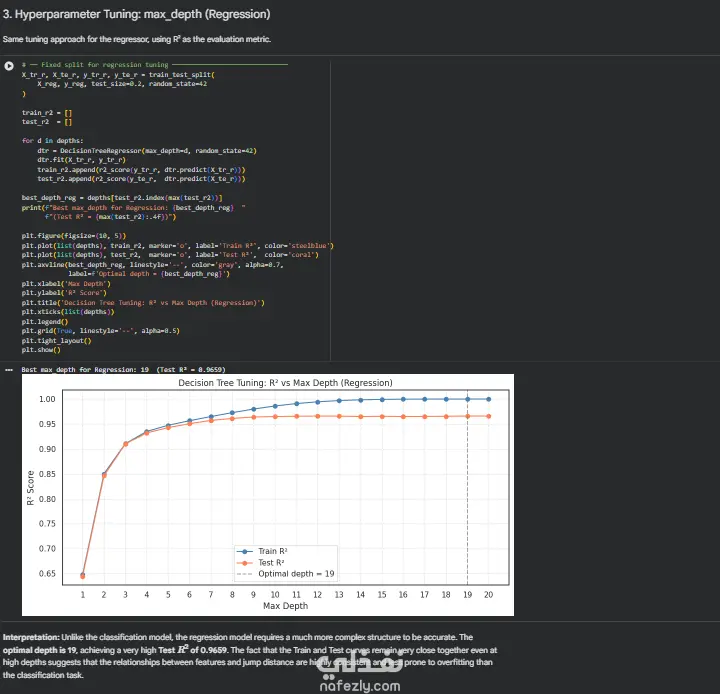Click the x-axis tick label 20
This screenshot has width=720, height=694.
coord(489,594)
